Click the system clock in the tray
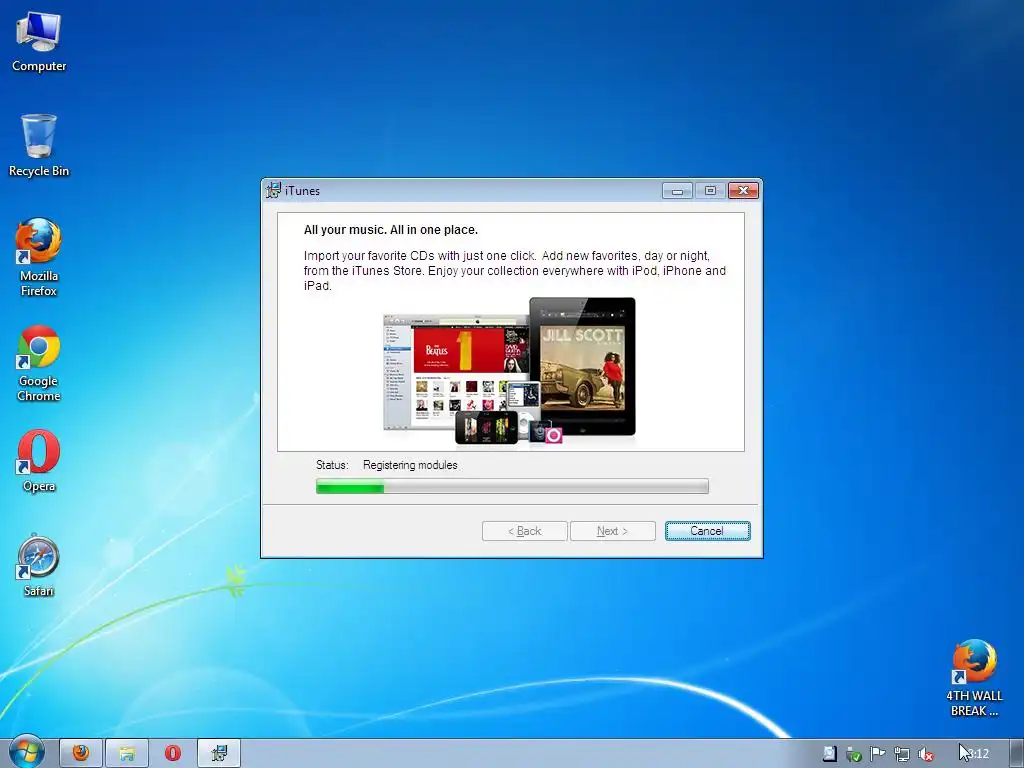Viewport: 1024px width, 768px height. click(x=977, y=754)
